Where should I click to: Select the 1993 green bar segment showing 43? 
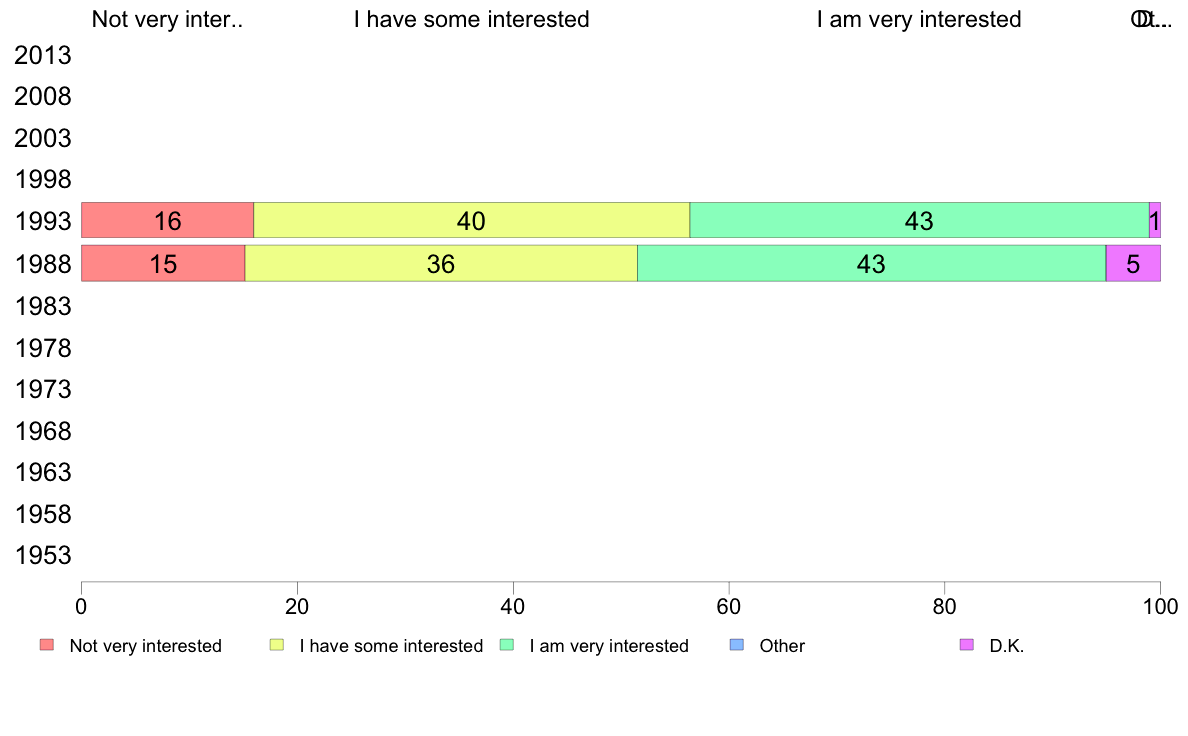coord(919,221)
